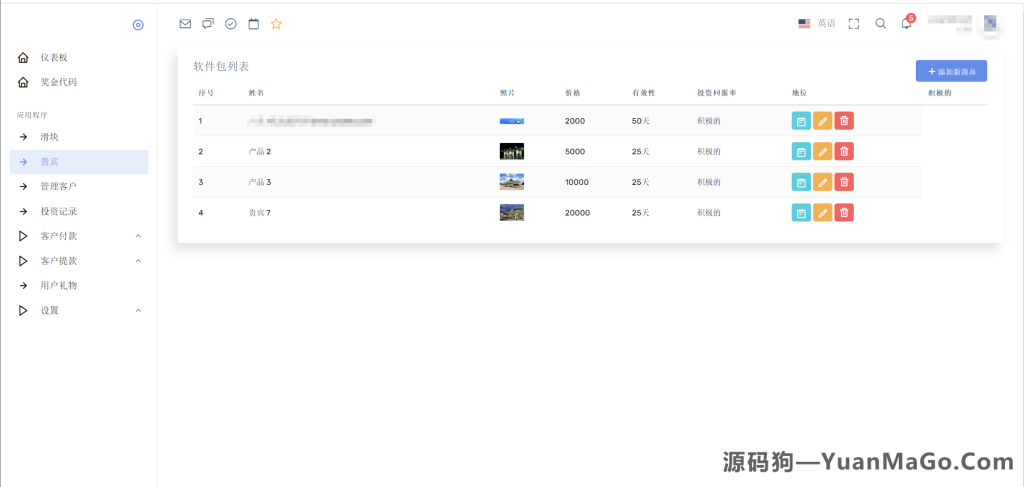Image resolution: width=1024 pixels, height=487 pixels.
Task: Click the US flag language icon
Action: (x=805, y=24)
